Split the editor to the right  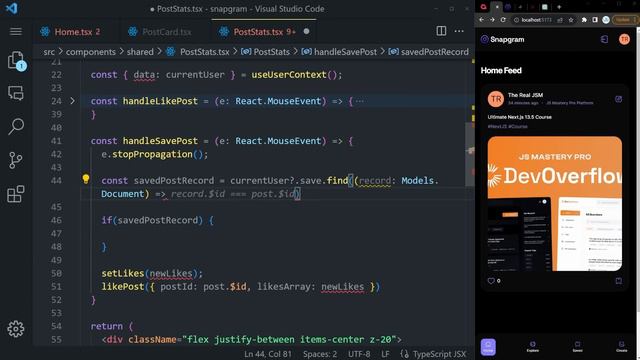441,31
